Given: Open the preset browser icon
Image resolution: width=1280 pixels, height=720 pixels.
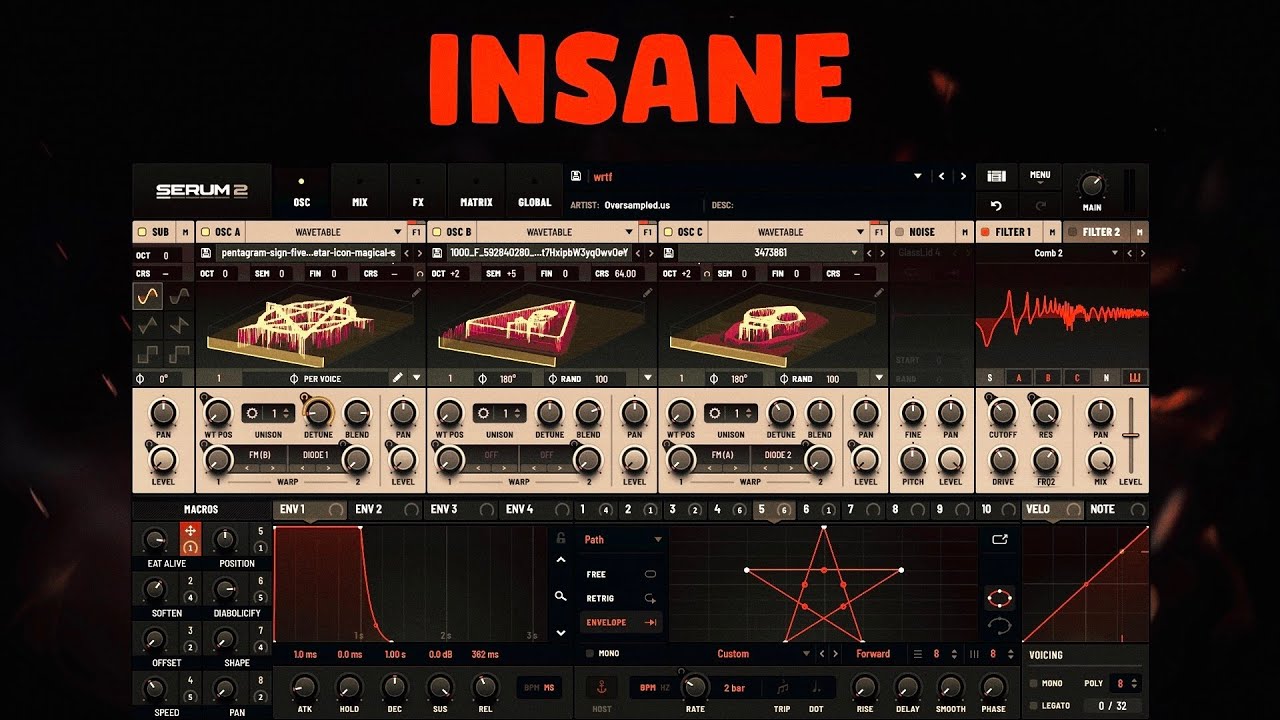Looking at the screenshot, I should click(x=996, y=176).
